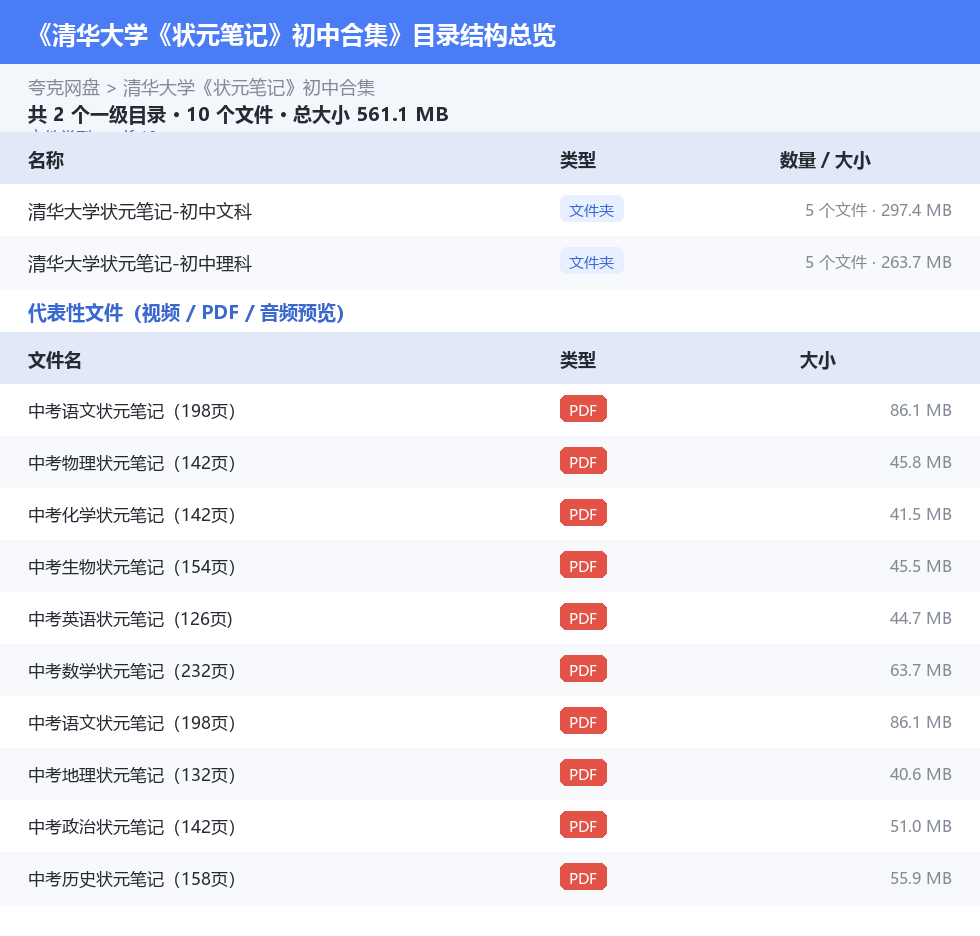
Task: Select the 55.9 MB size value
Action: (x=921, y=877)
